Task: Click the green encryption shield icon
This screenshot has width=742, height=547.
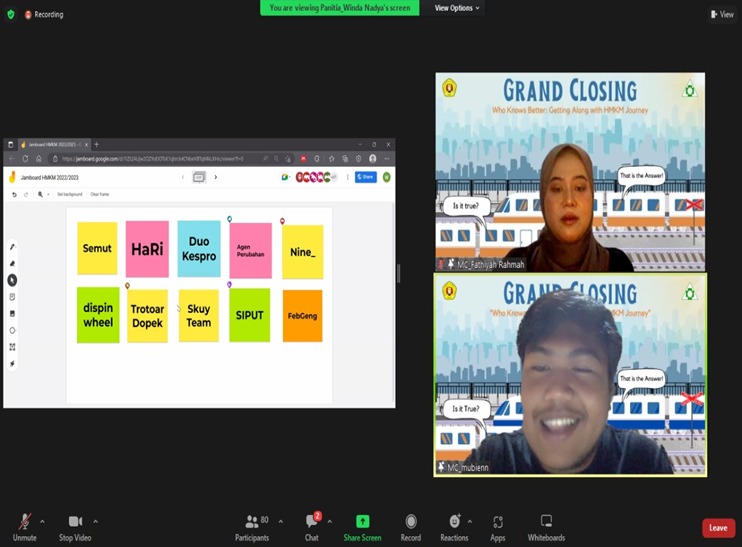Action: click(x=11, y=14)
